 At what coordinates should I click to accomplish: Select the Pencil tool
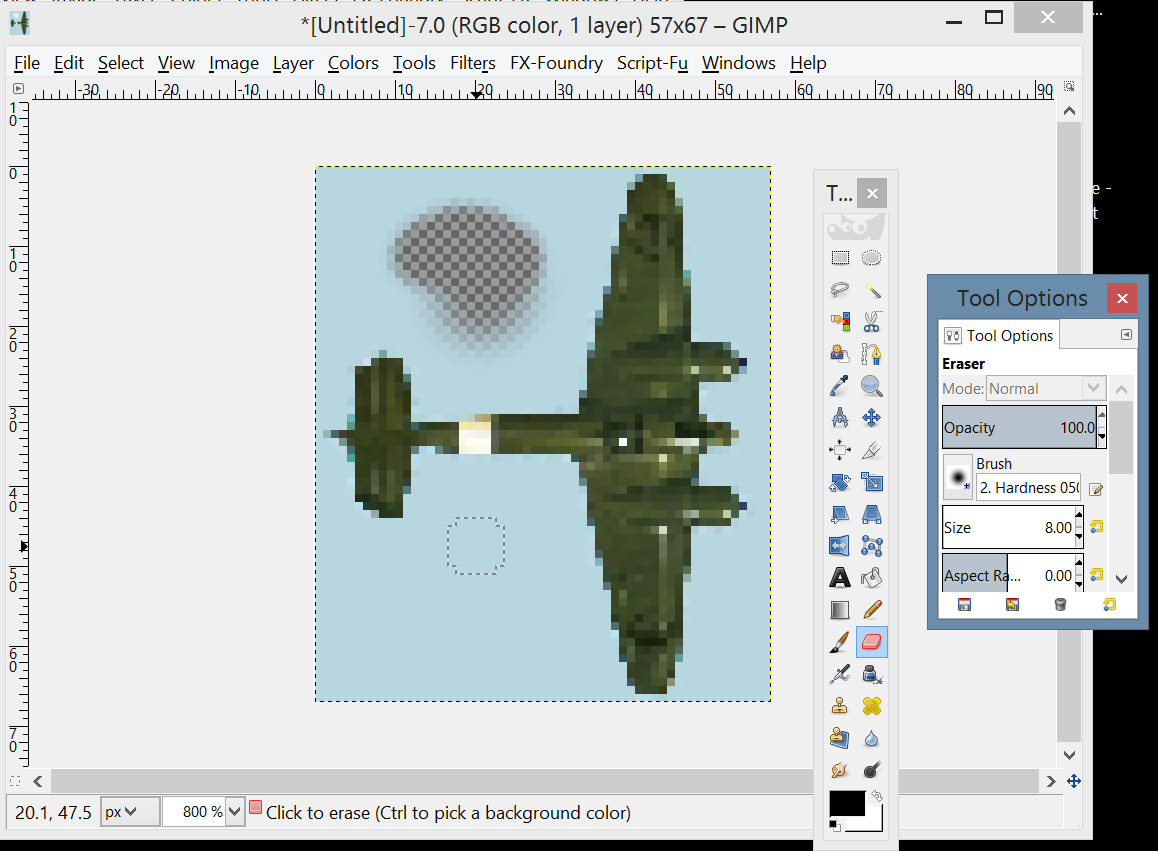point(871,610)
